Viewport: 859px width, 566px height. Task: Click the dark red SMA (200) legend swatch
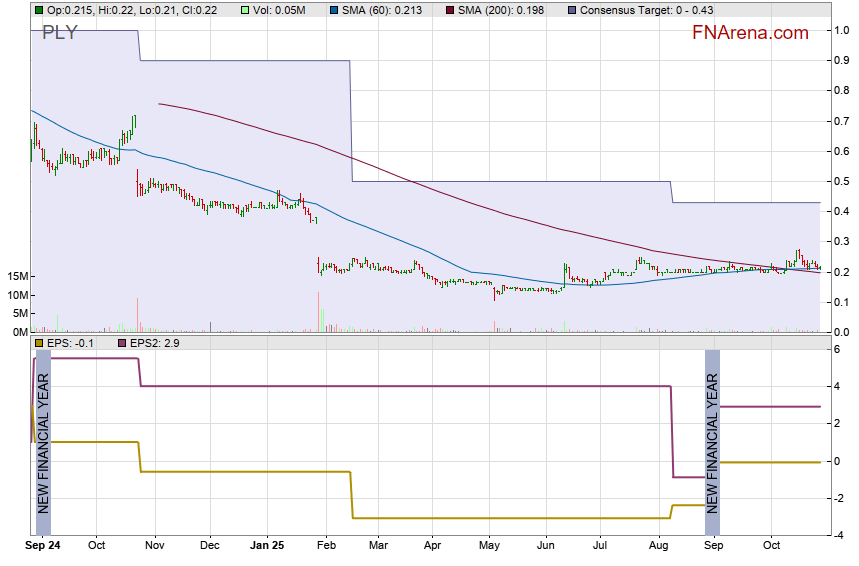click(x=450, y=10)
